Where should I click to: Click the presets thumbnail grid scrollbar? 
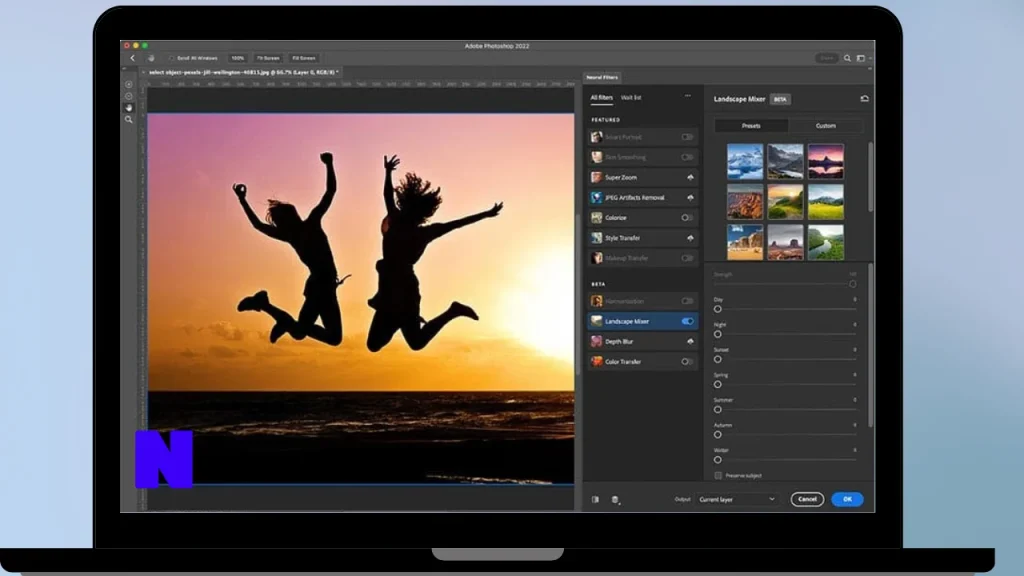click(870, 176)
